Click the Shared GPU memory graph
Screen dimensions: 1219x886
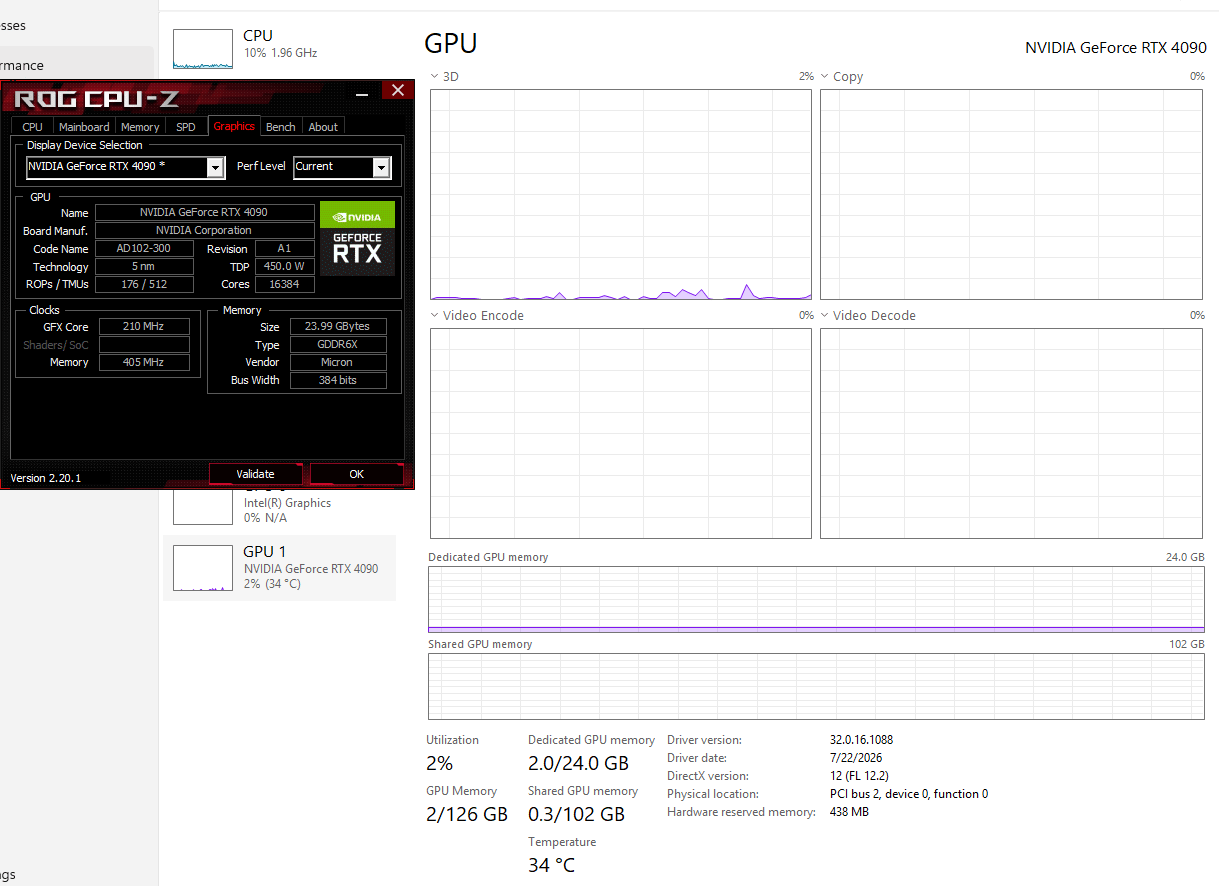coord(816,686)
